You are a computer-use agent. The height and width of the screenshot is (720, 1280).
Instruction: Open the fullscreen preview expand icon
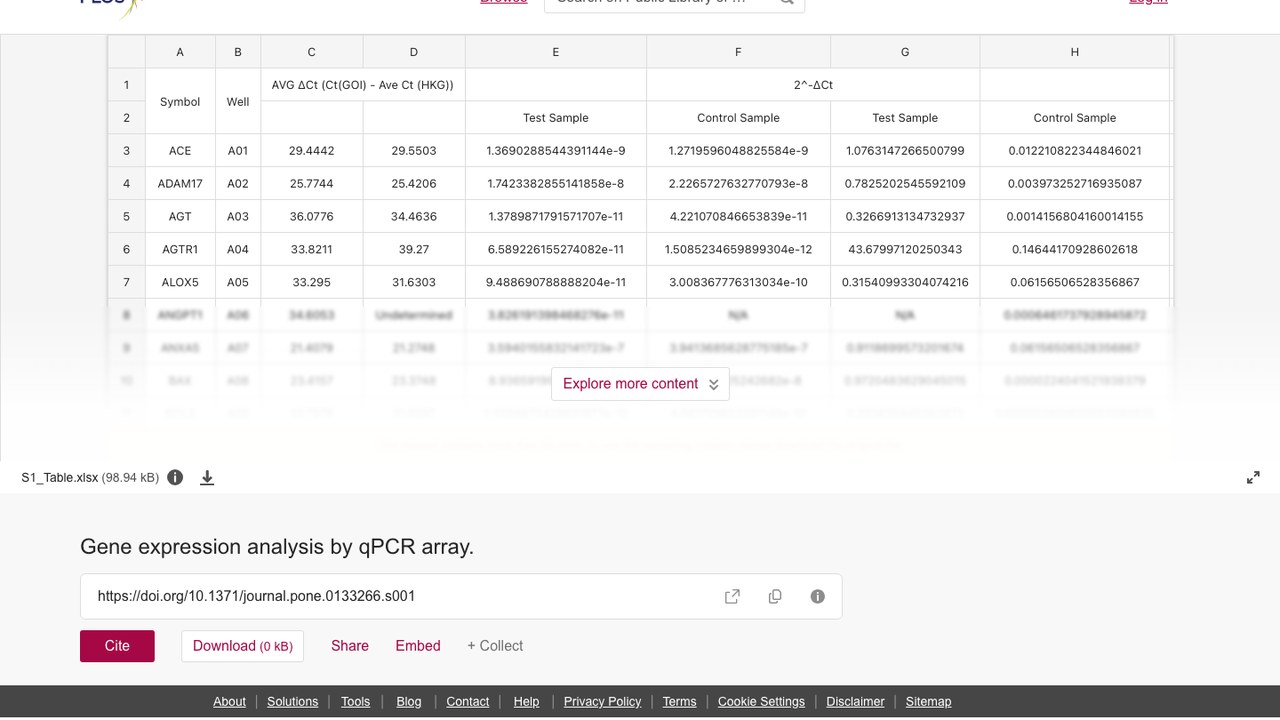(x=1253, y=478)
